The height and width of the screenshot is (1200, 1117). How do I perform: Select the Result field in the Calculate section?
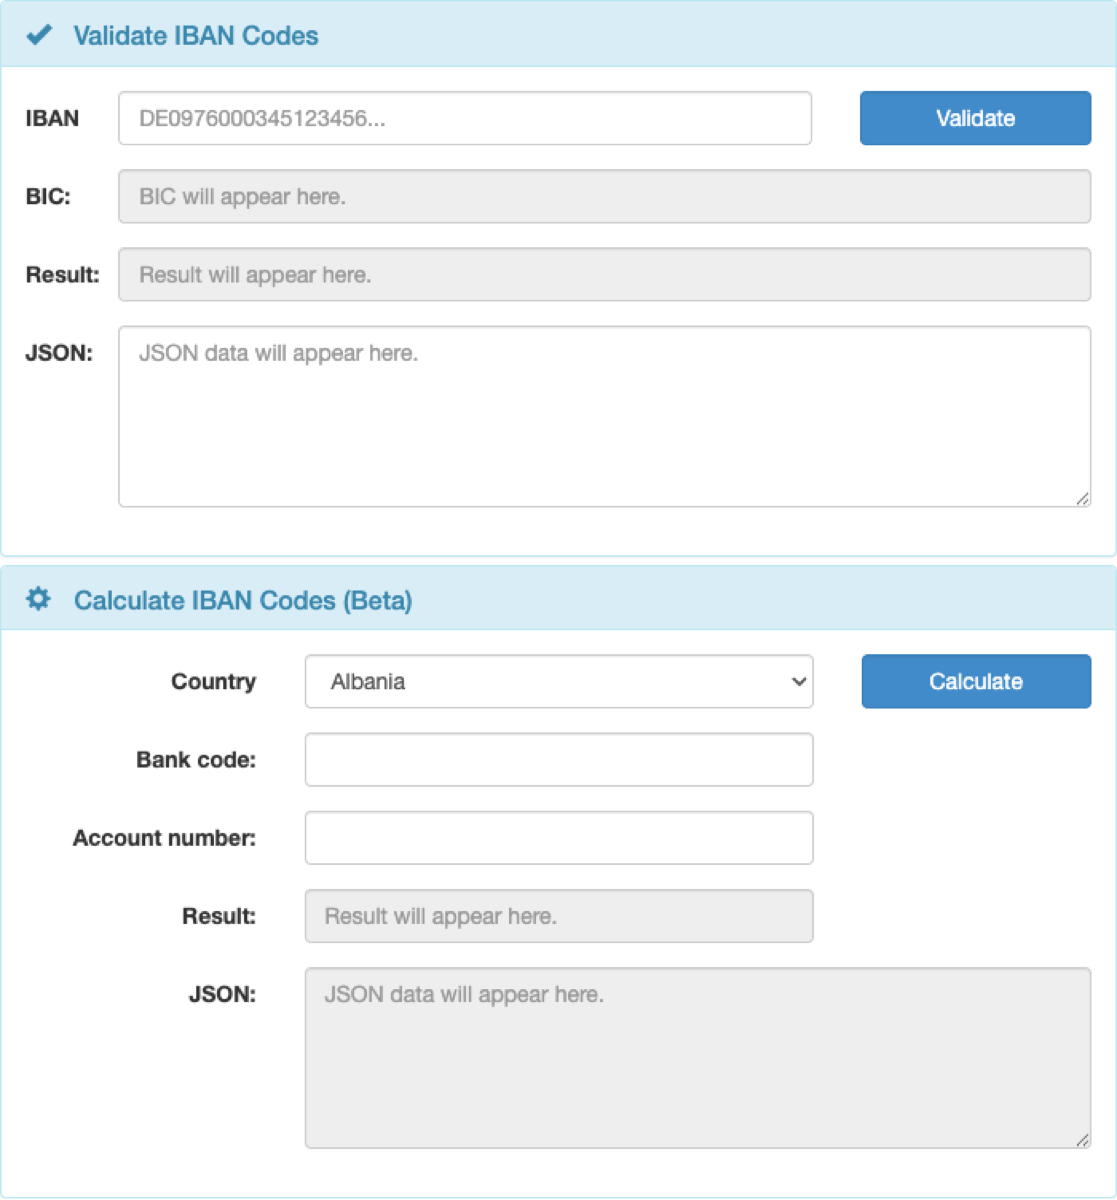pyautogui.click(x=558, y=915)
